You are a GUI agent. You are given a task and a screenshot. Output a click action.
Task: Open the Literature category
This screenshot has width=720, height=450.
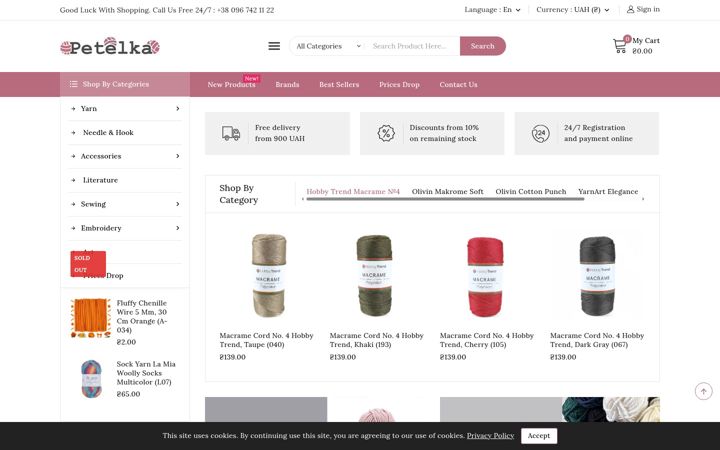tap(101, 180)
